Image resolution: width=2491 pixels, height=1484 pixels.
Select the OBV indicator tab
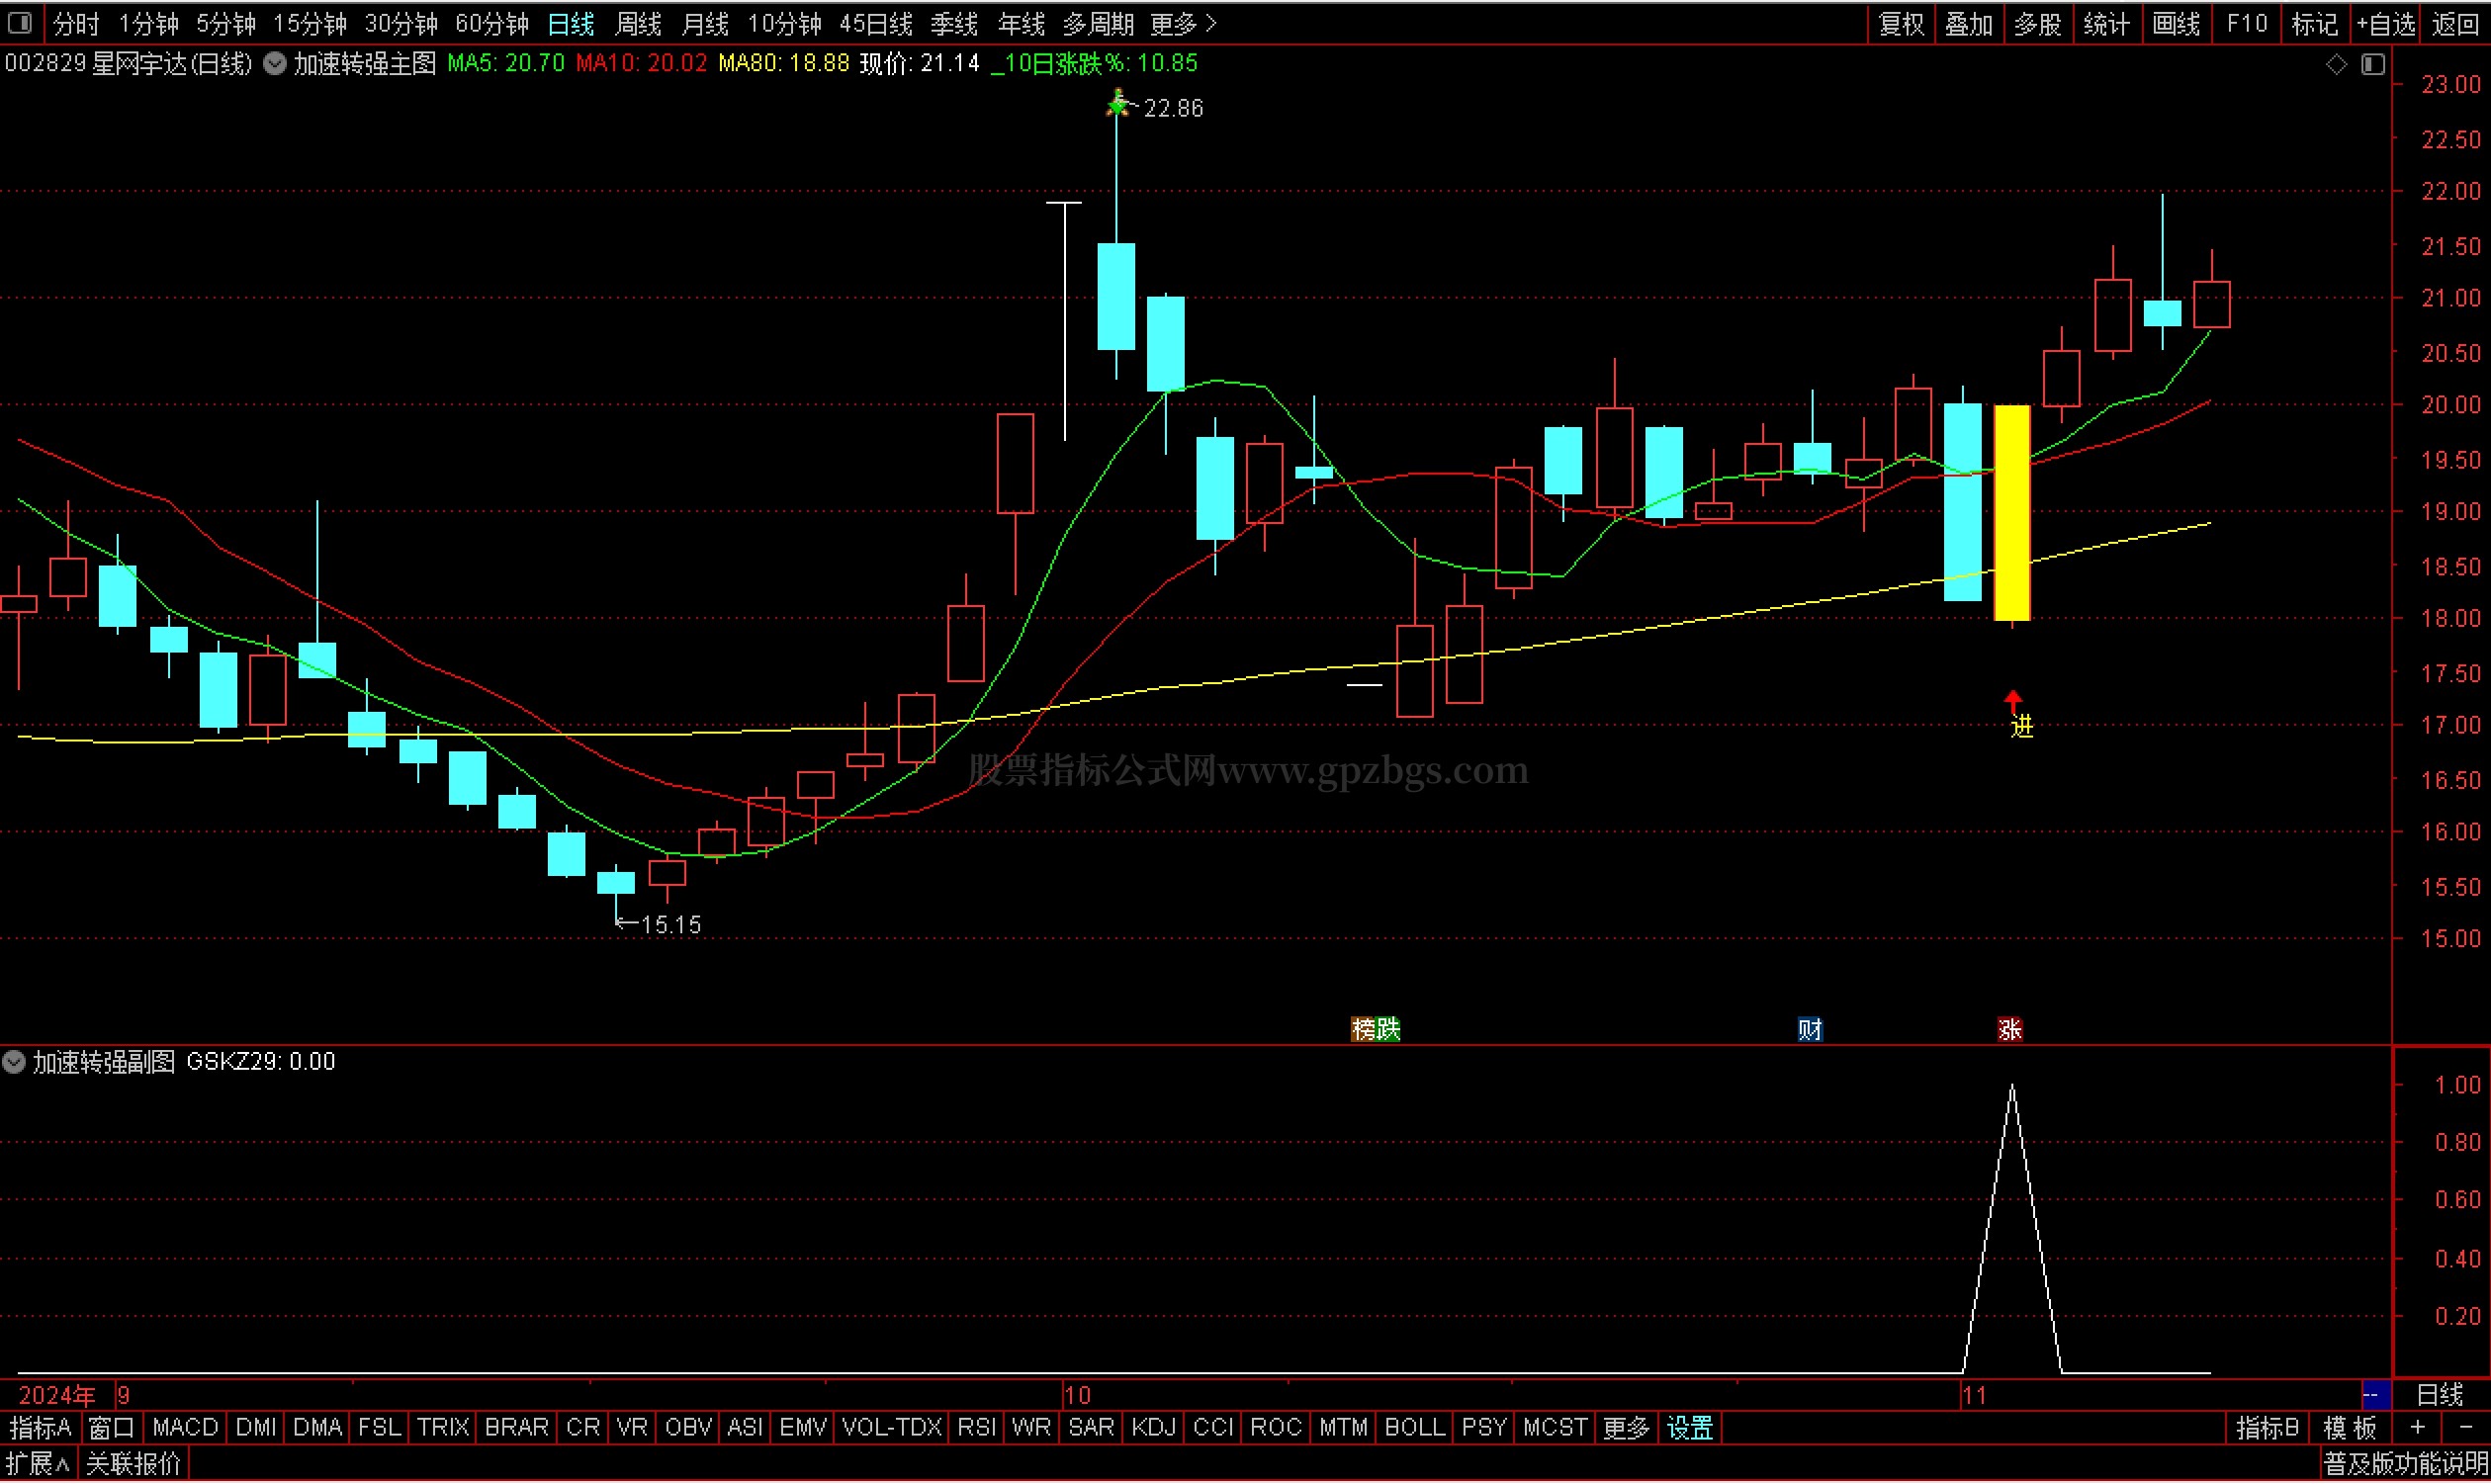[x=688, y=1429]
